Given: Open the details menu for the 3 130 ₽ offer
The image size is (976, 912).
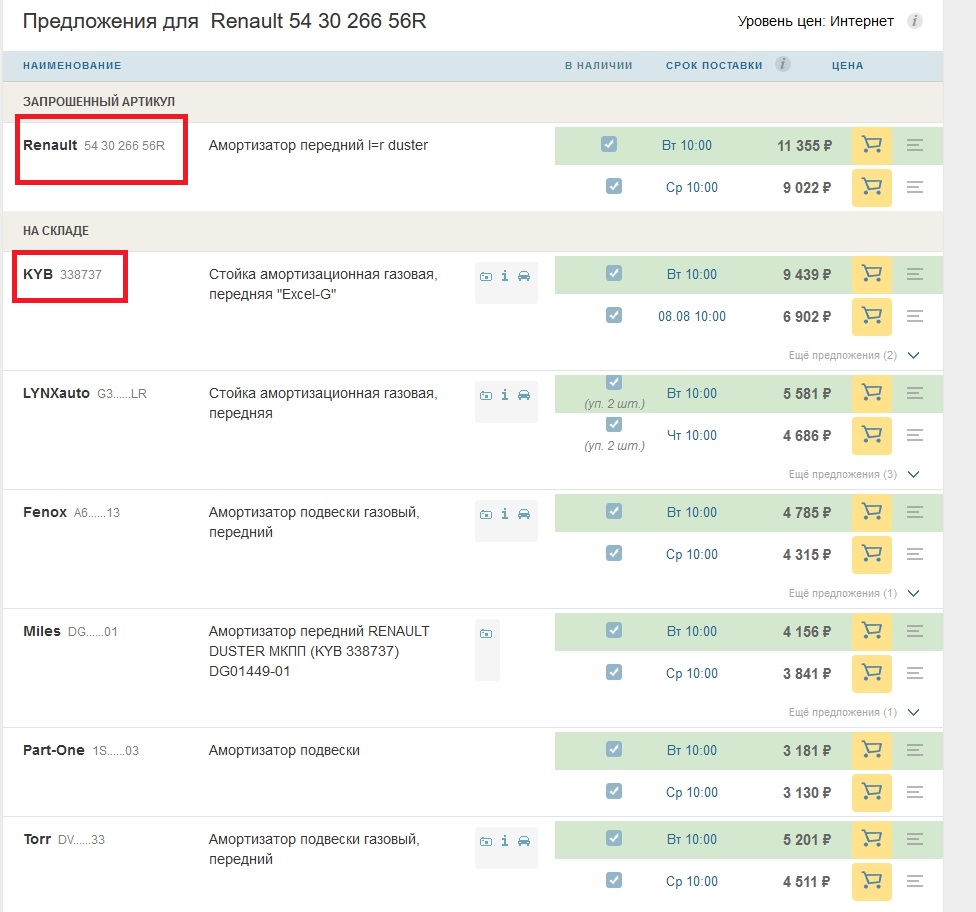Looking at the screenshot, I should (x=914, y=792).
